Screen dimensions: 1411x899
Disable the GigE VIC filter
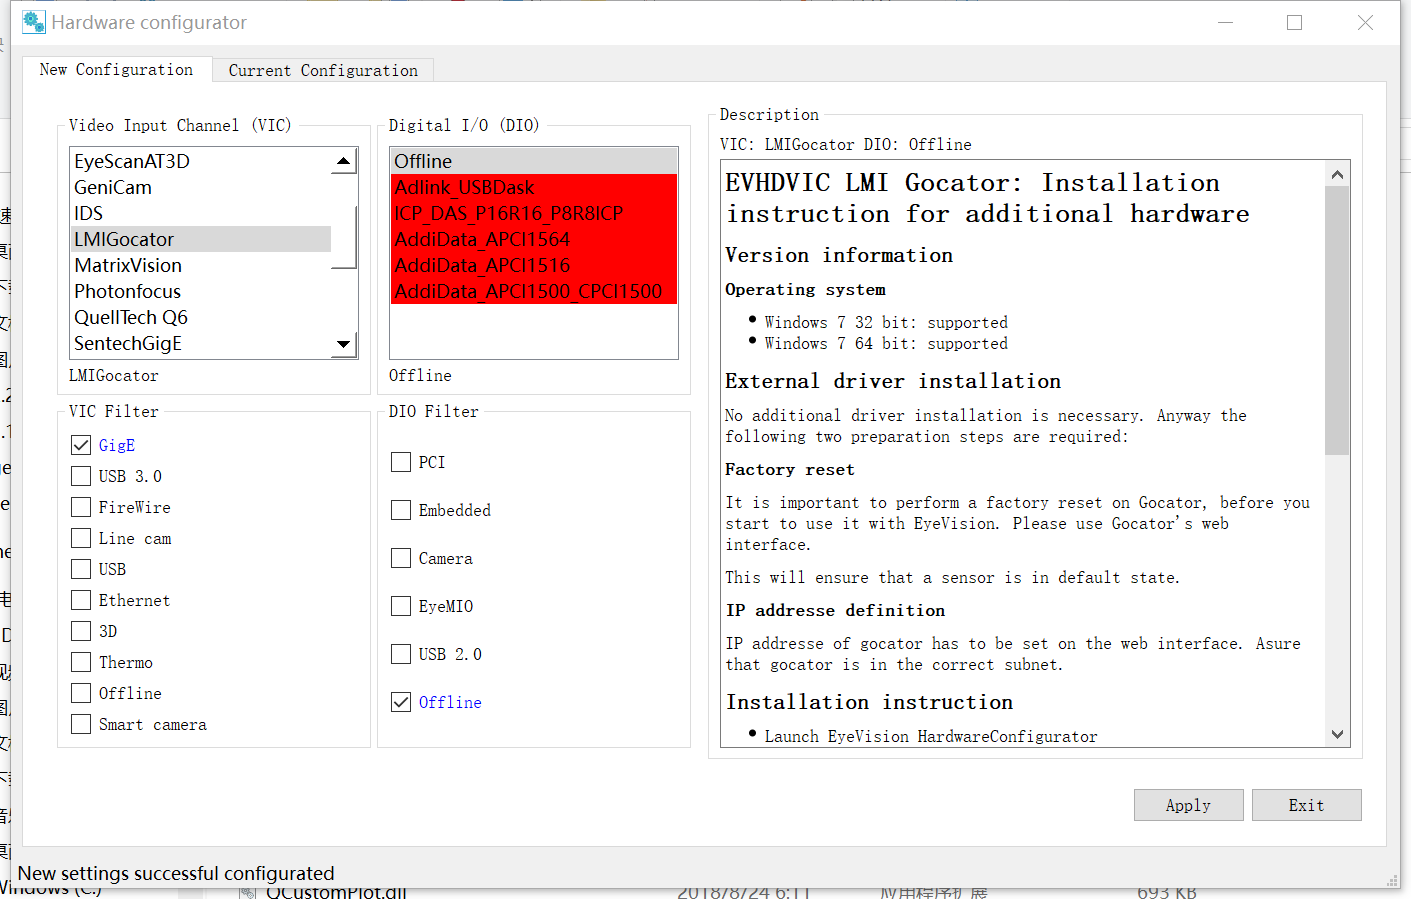(81, 445)
